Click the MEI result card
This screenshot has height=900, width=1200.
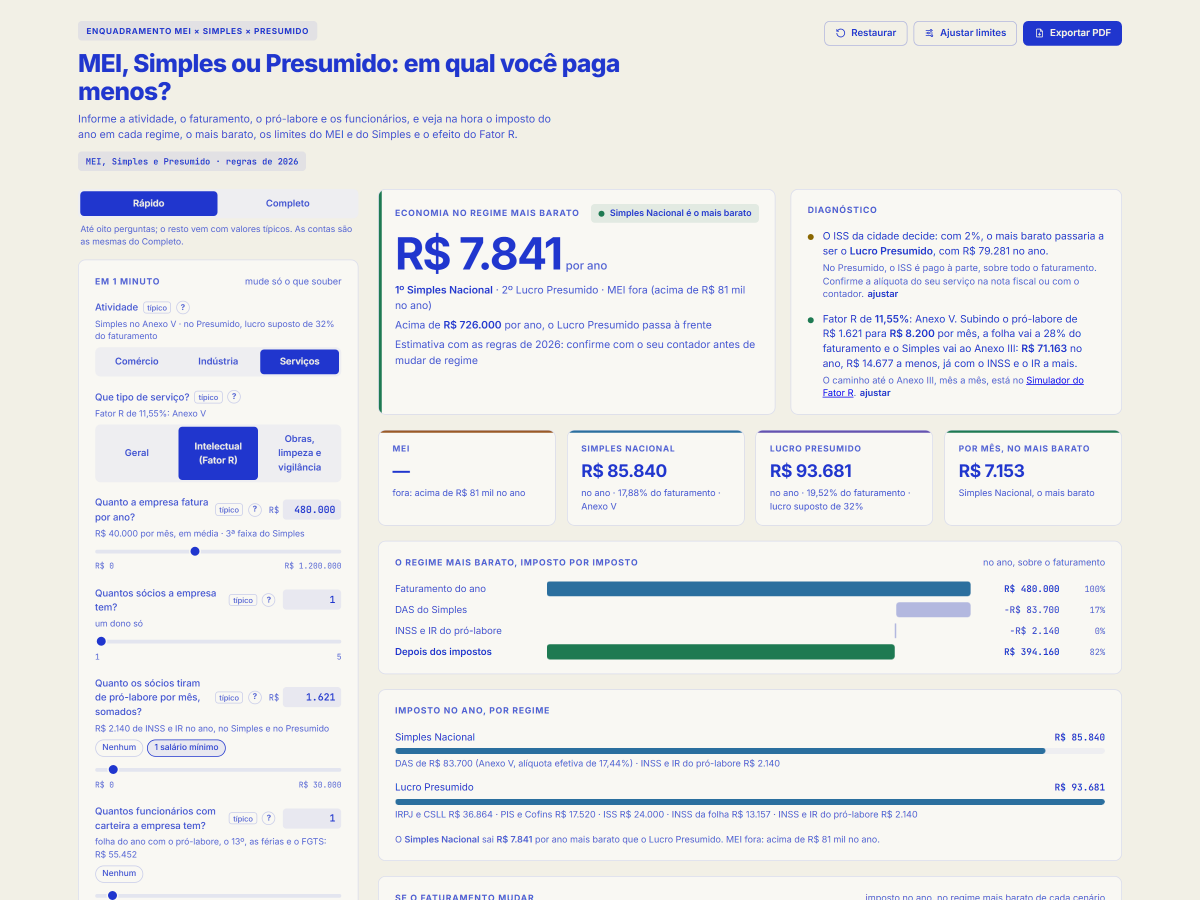pos(467,478)
